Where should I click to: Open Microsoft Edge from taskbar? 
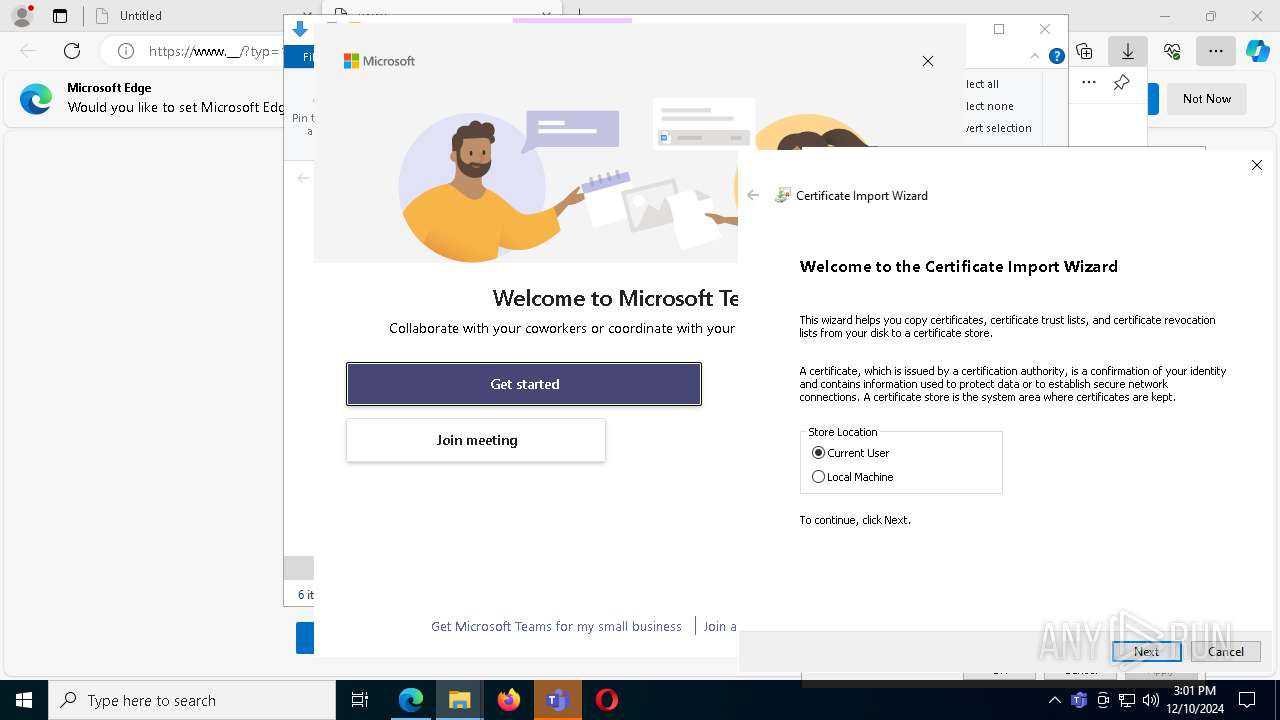coord(411,700)
